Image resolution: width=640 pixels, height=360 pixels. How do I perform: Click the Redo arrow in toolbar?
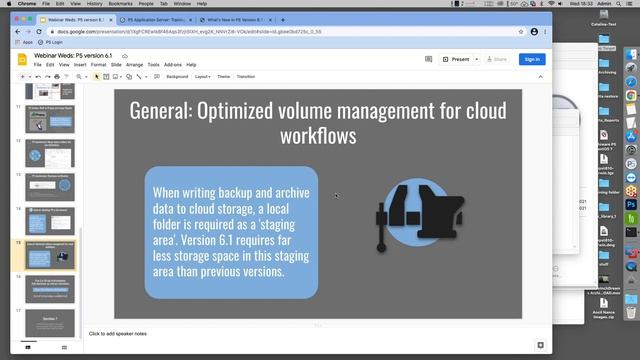pos(47,77)
